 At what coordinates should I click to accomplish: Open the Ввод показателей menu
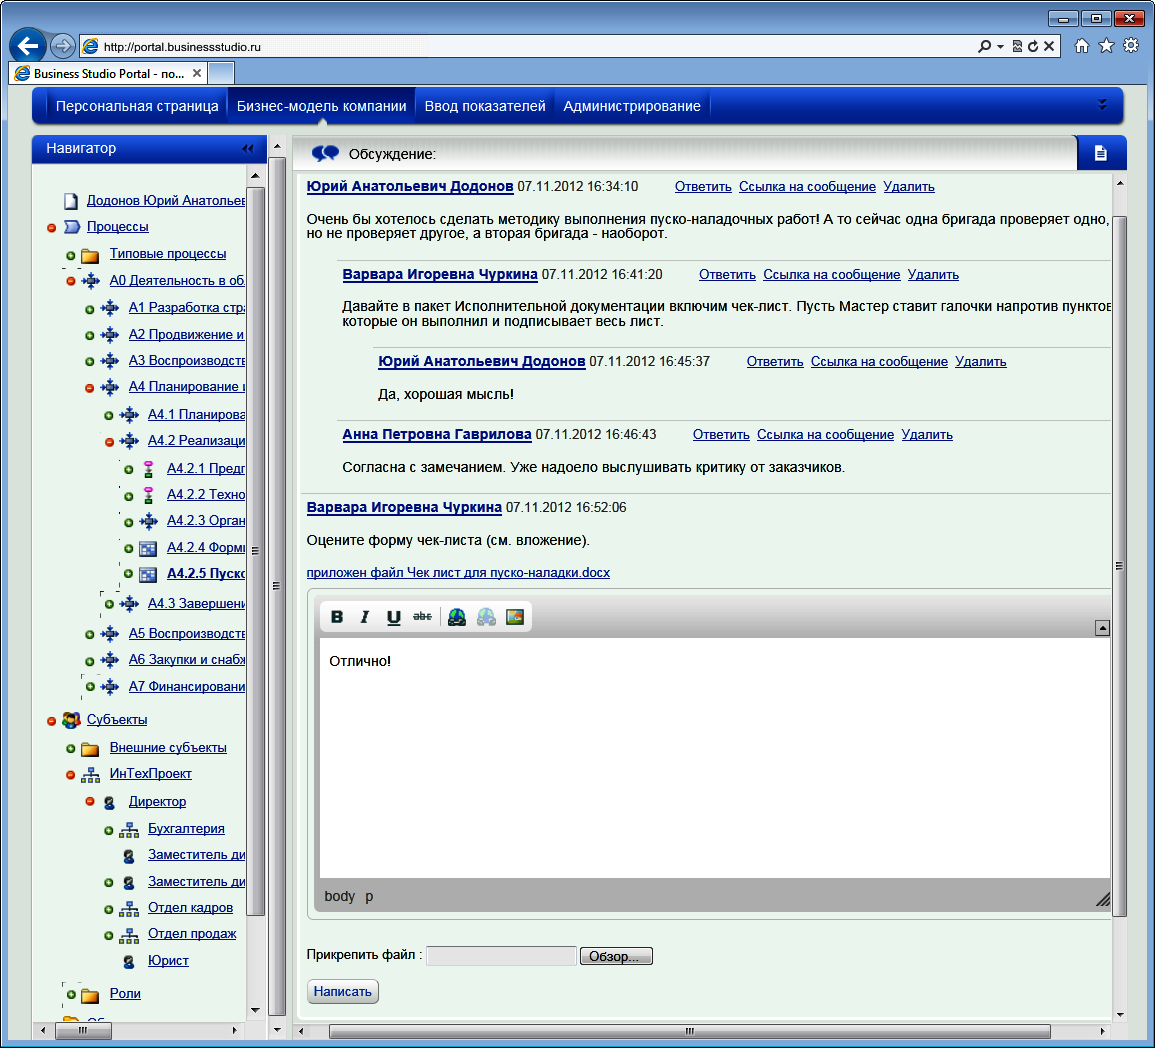tap(485, 106)
